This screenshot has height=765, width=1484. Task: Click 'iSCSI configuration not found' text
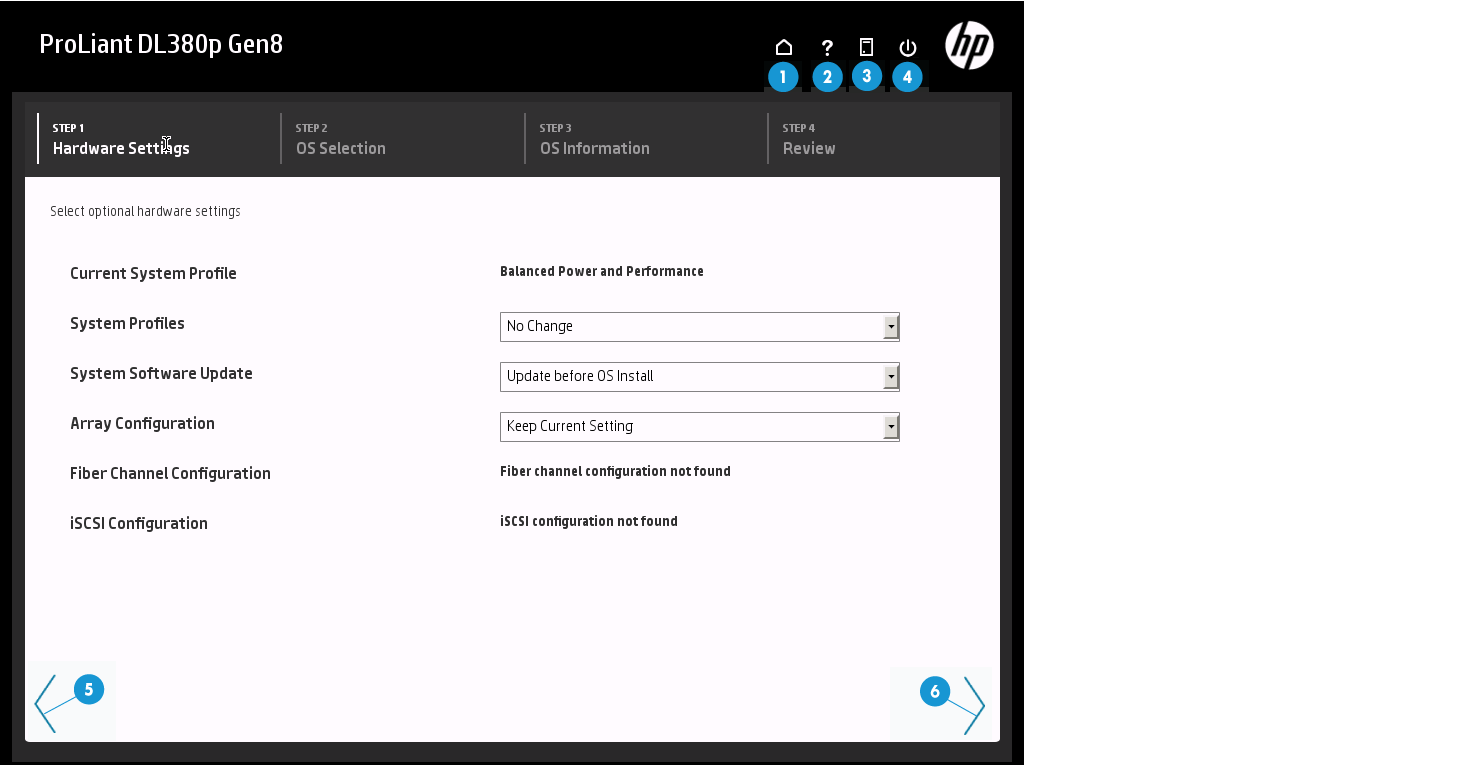coord(589,521)
